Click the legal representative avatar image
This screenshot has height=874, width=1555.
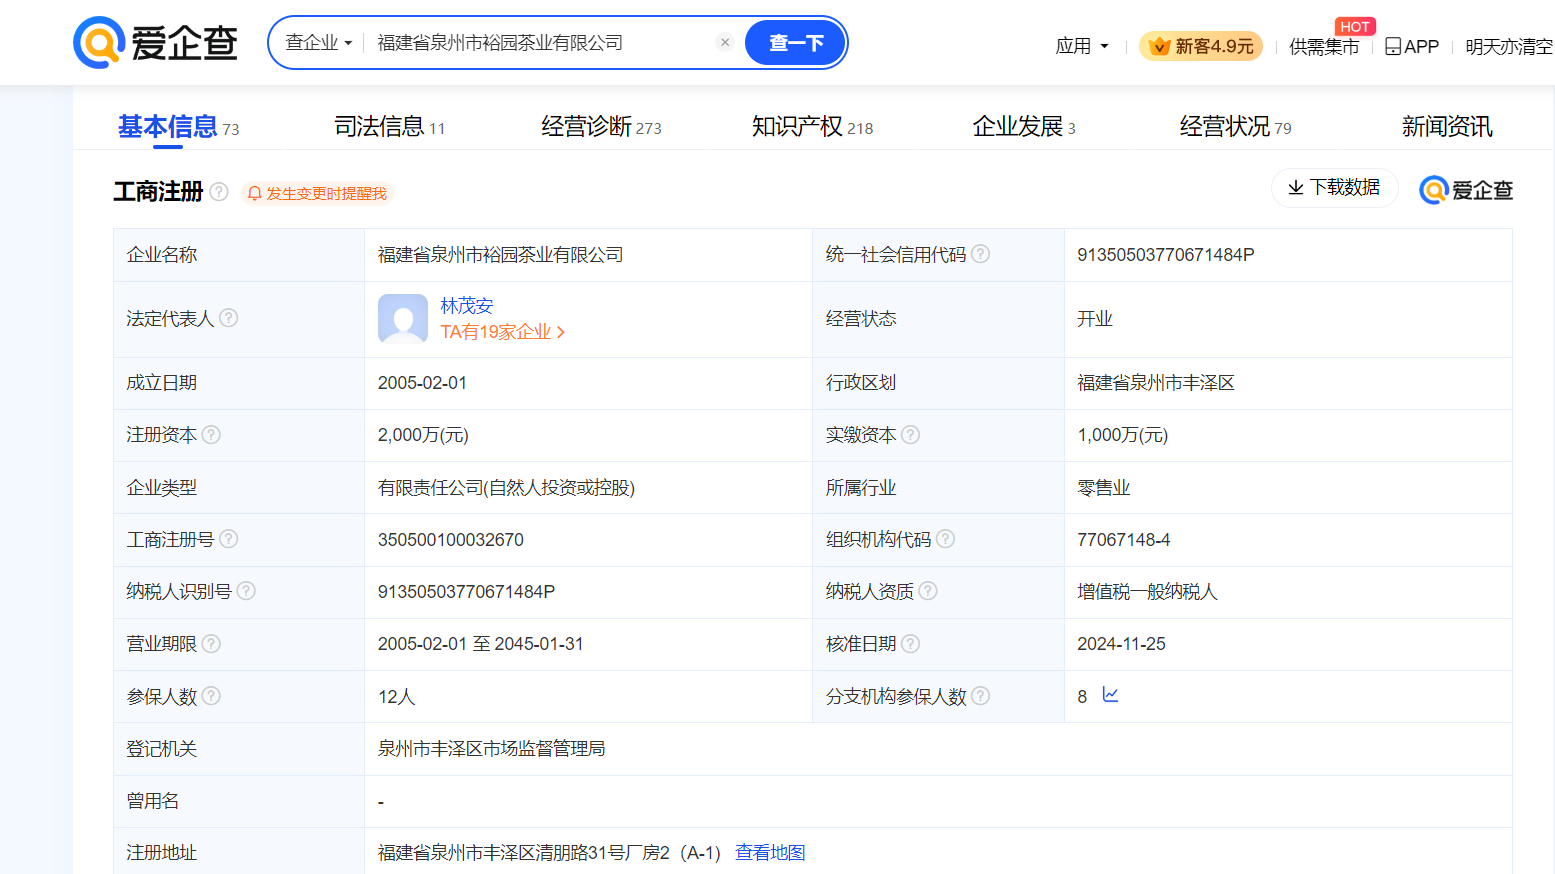tap(403, 319)
